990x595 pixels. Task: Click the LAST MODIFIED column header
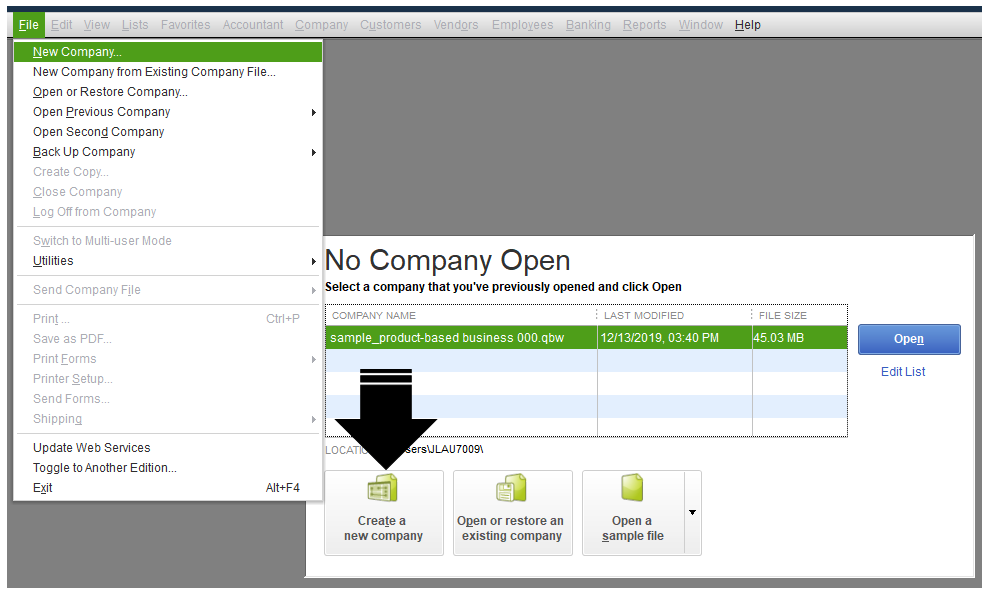coord(643,316)
